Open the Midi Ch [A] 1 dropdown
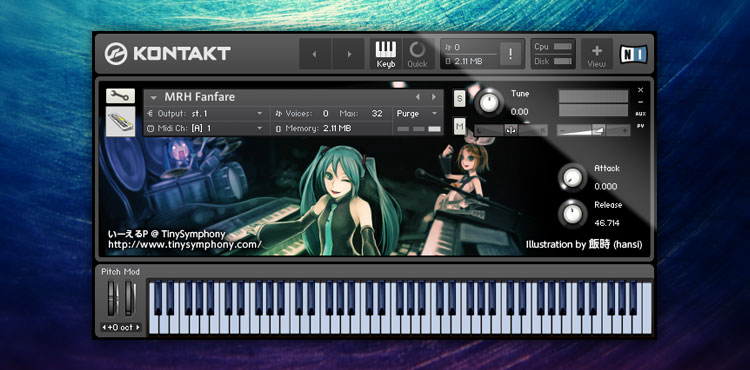This screenshot has height=370, width=750. point(206,128)
